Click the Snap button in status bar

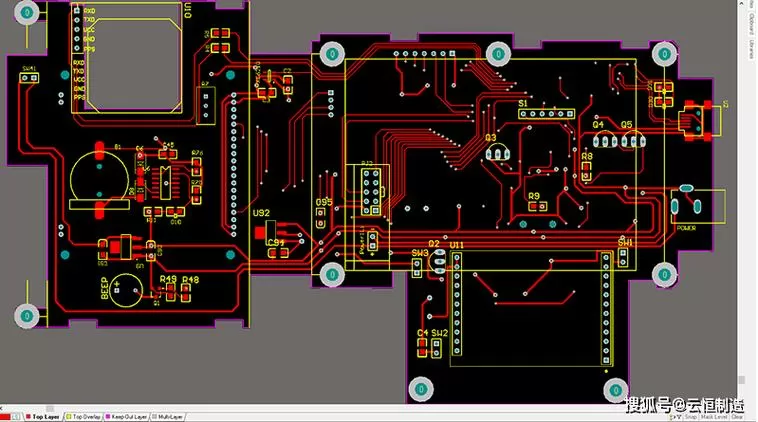(x=691, y=417)
